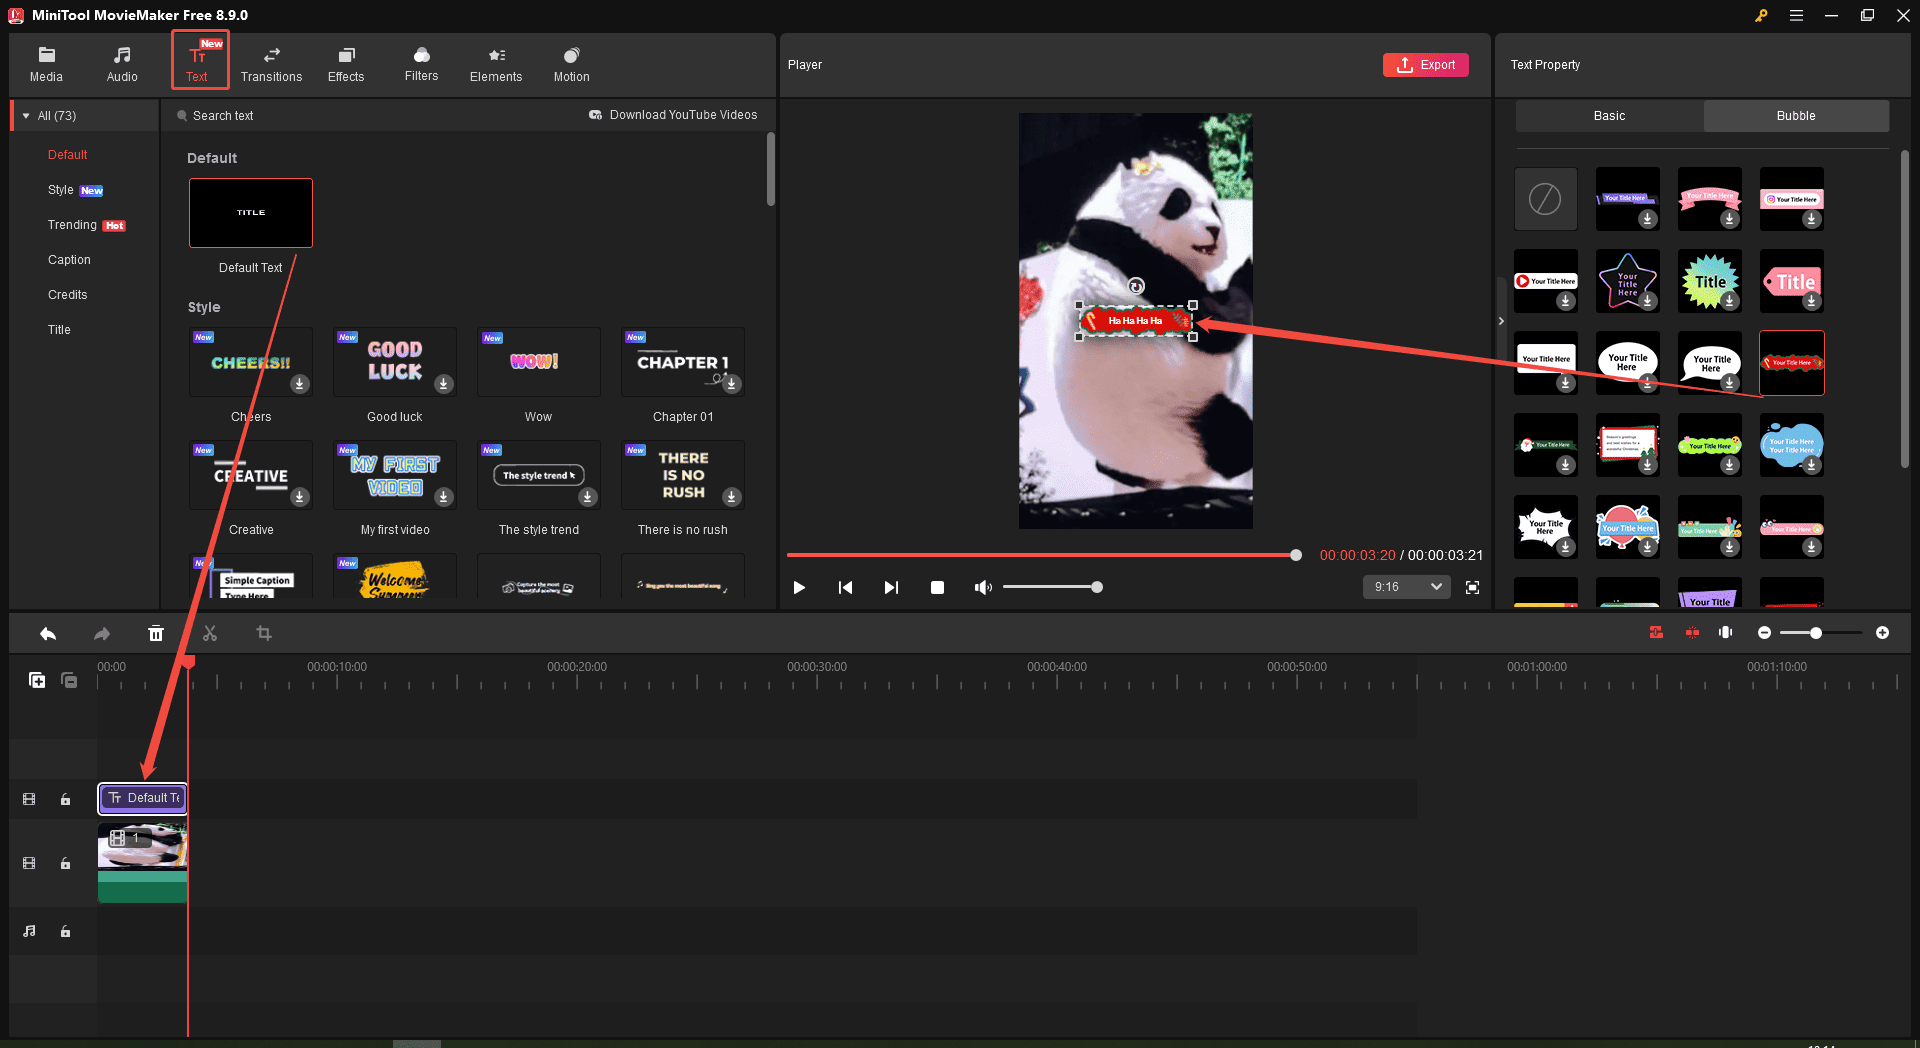Switch to Transitions tab

(271, 63)
